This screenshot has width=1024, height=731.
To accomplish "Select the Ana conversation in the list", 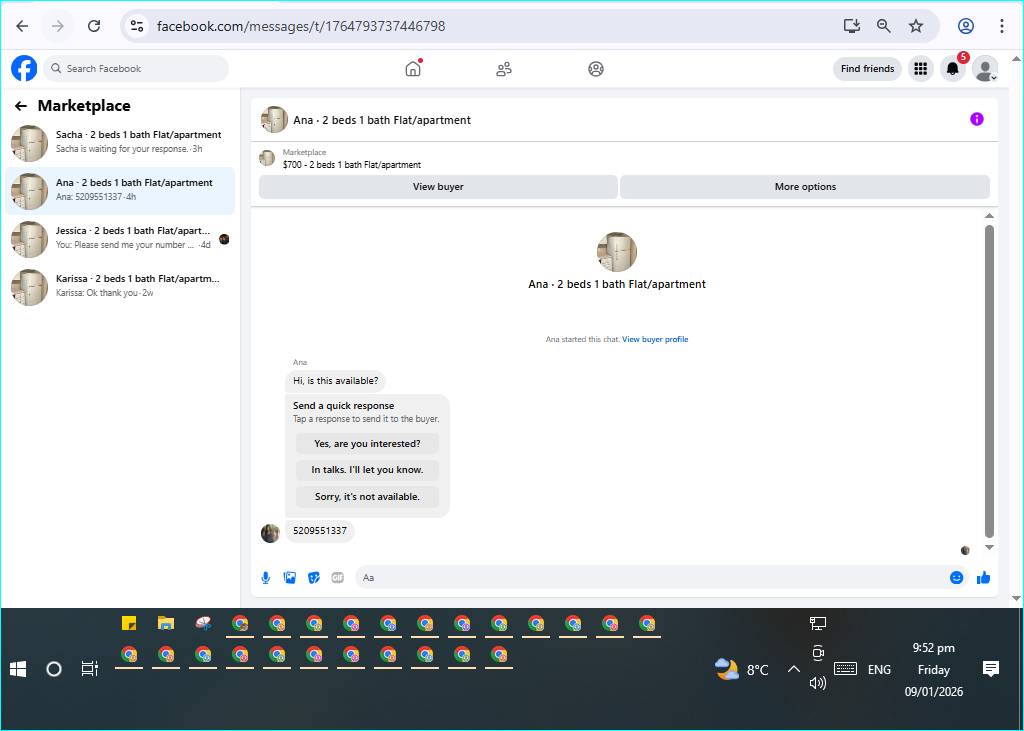I will click(x=120, y=191).
